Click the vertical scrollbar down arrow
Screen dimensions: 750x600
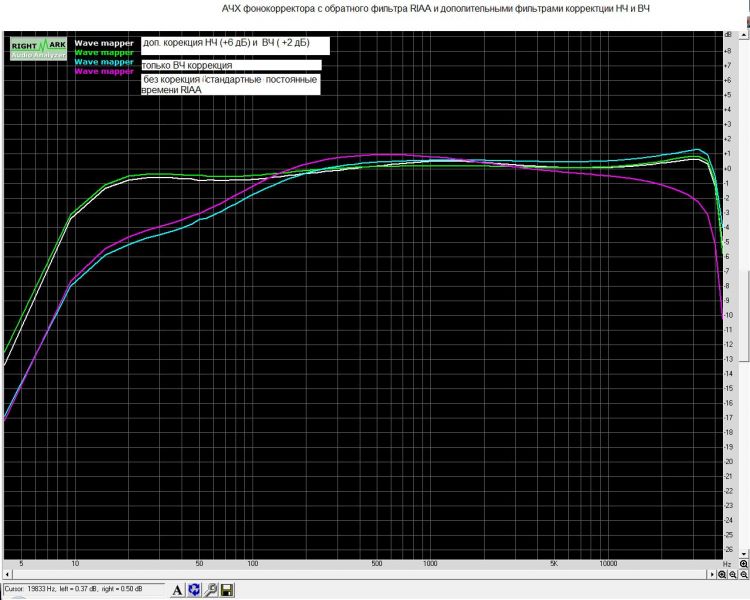coord(744,554)
